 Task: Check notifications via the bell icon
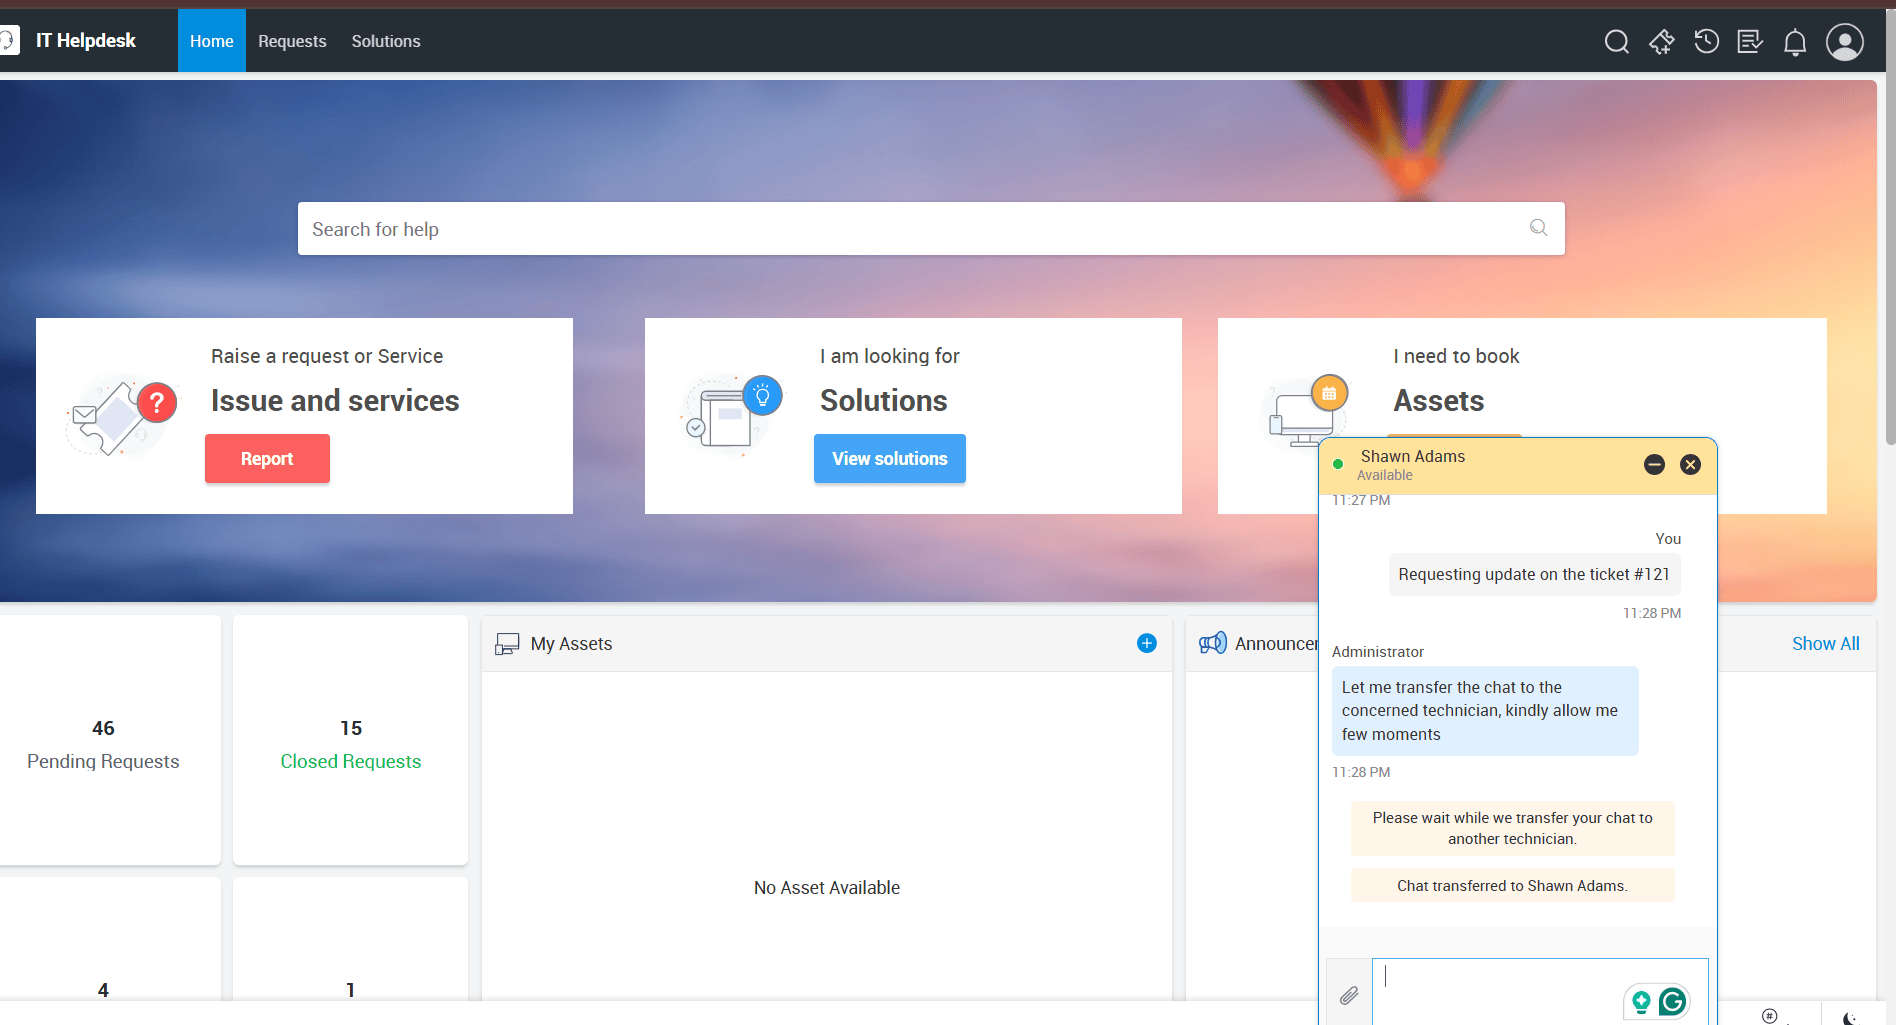1795,42
